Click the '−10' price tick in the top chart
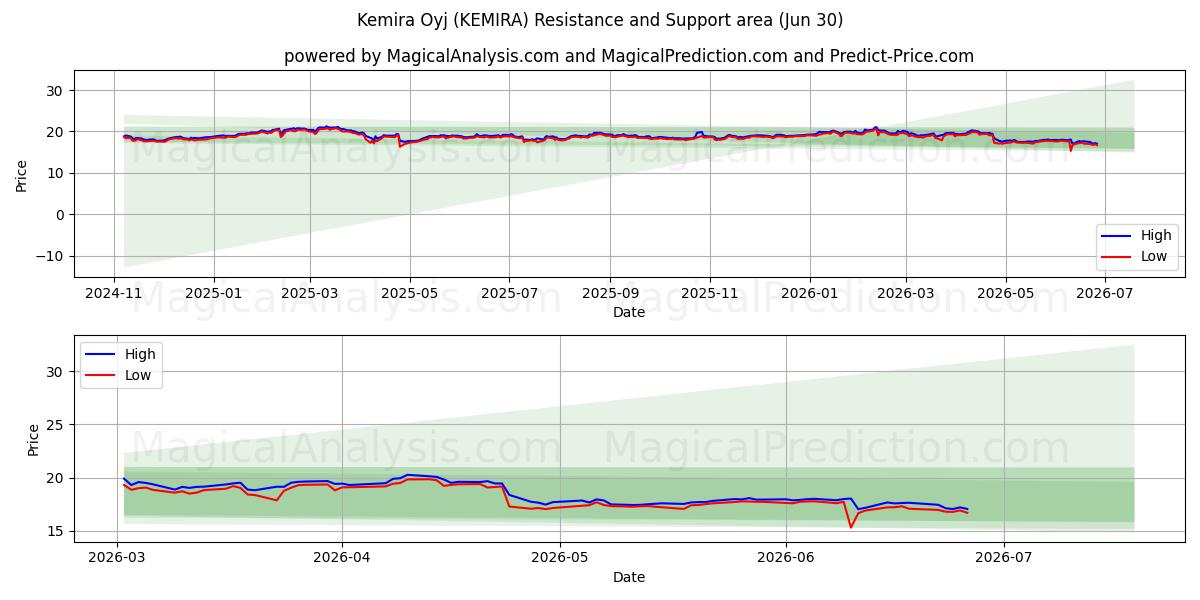Screen dimensions: 1200x600 (x=52, y=256)
